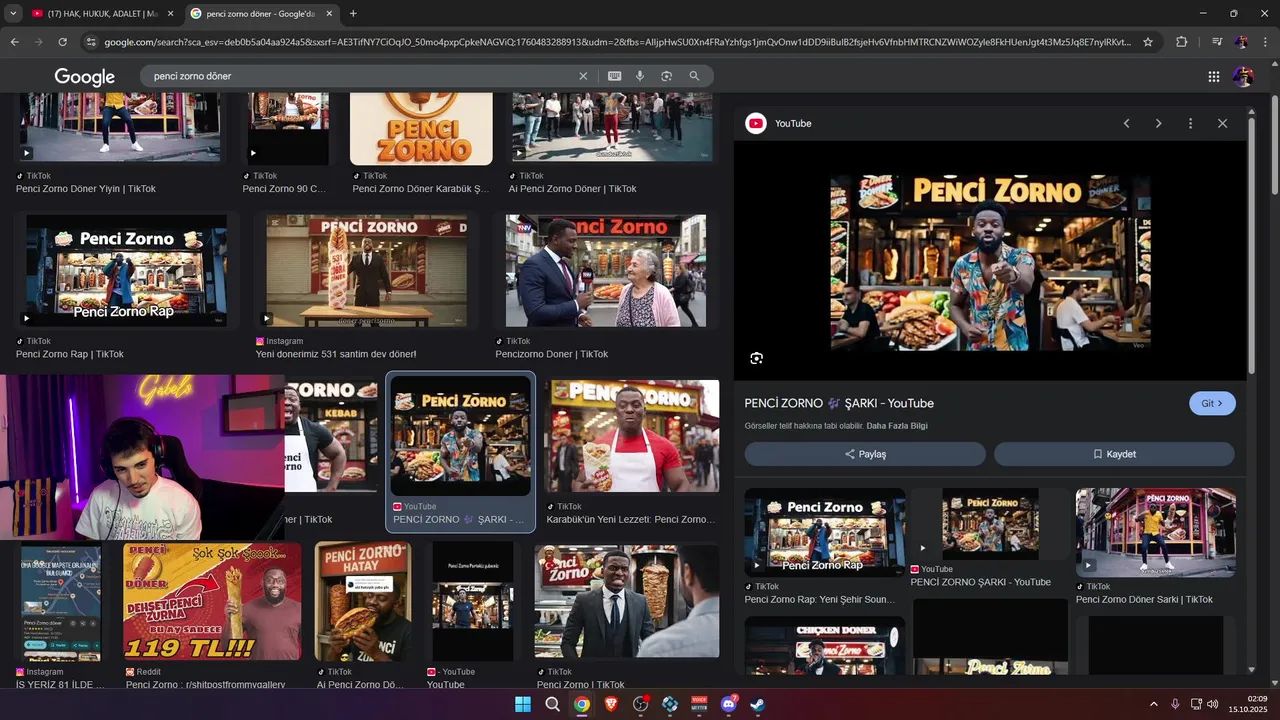Open the Google apps grid

(x=1213, y=76)
